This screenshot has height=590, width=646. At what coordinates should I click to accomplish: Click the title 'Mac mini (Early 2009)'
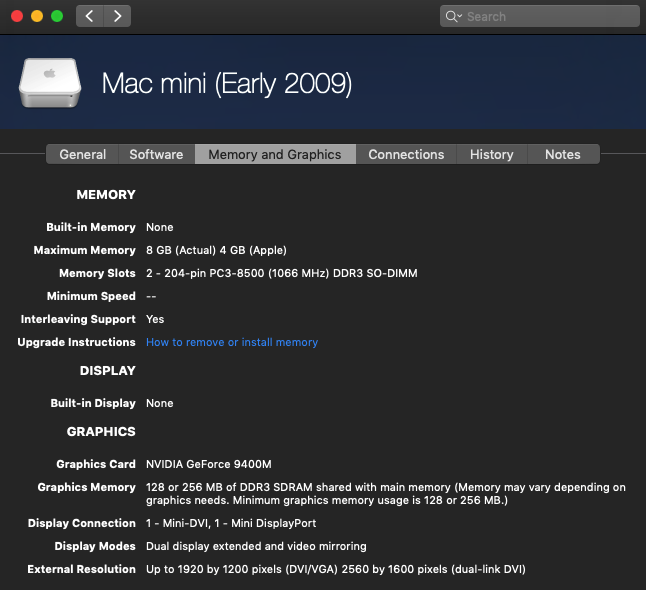pos(227,84)
